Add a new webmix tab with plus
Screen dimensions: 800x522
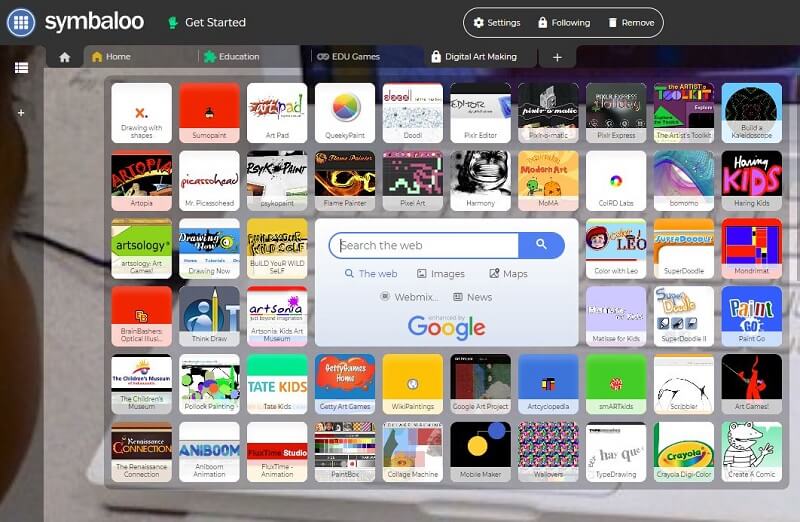557,57
